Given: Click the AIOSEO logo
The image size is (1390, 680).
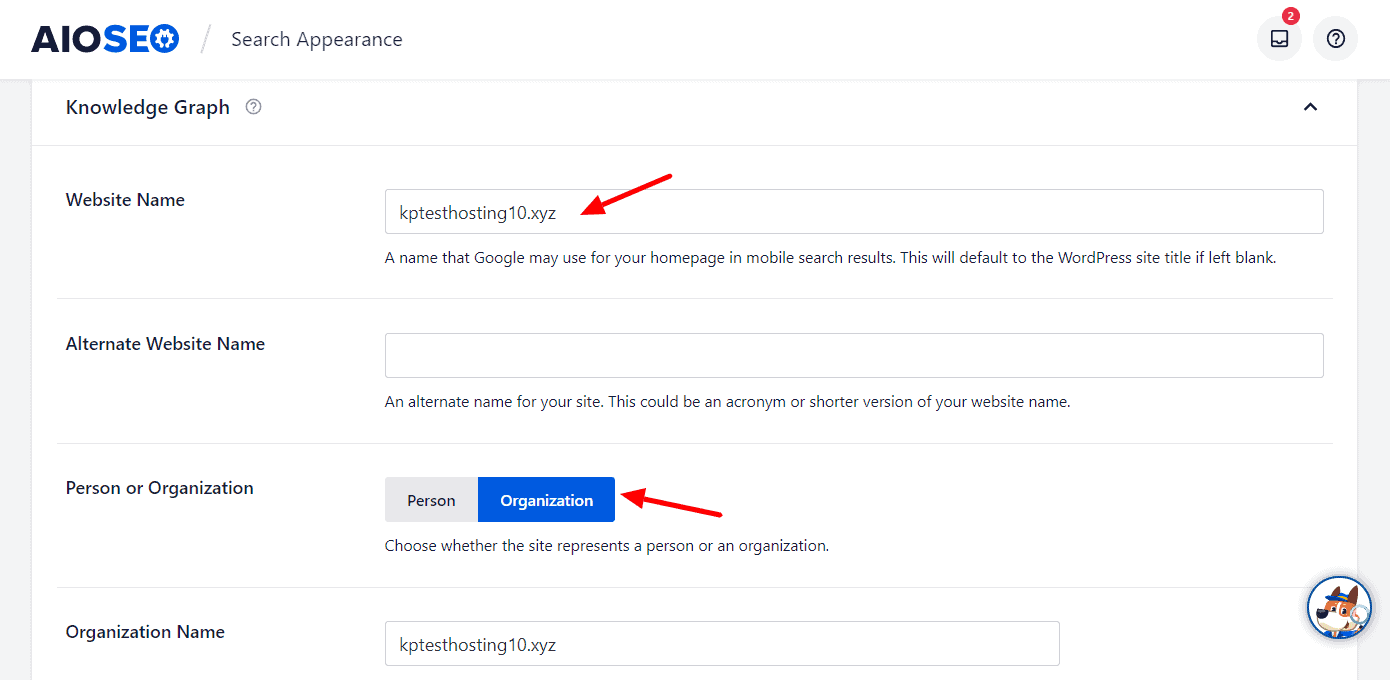Looking at the screenshot, I should 105,39.
